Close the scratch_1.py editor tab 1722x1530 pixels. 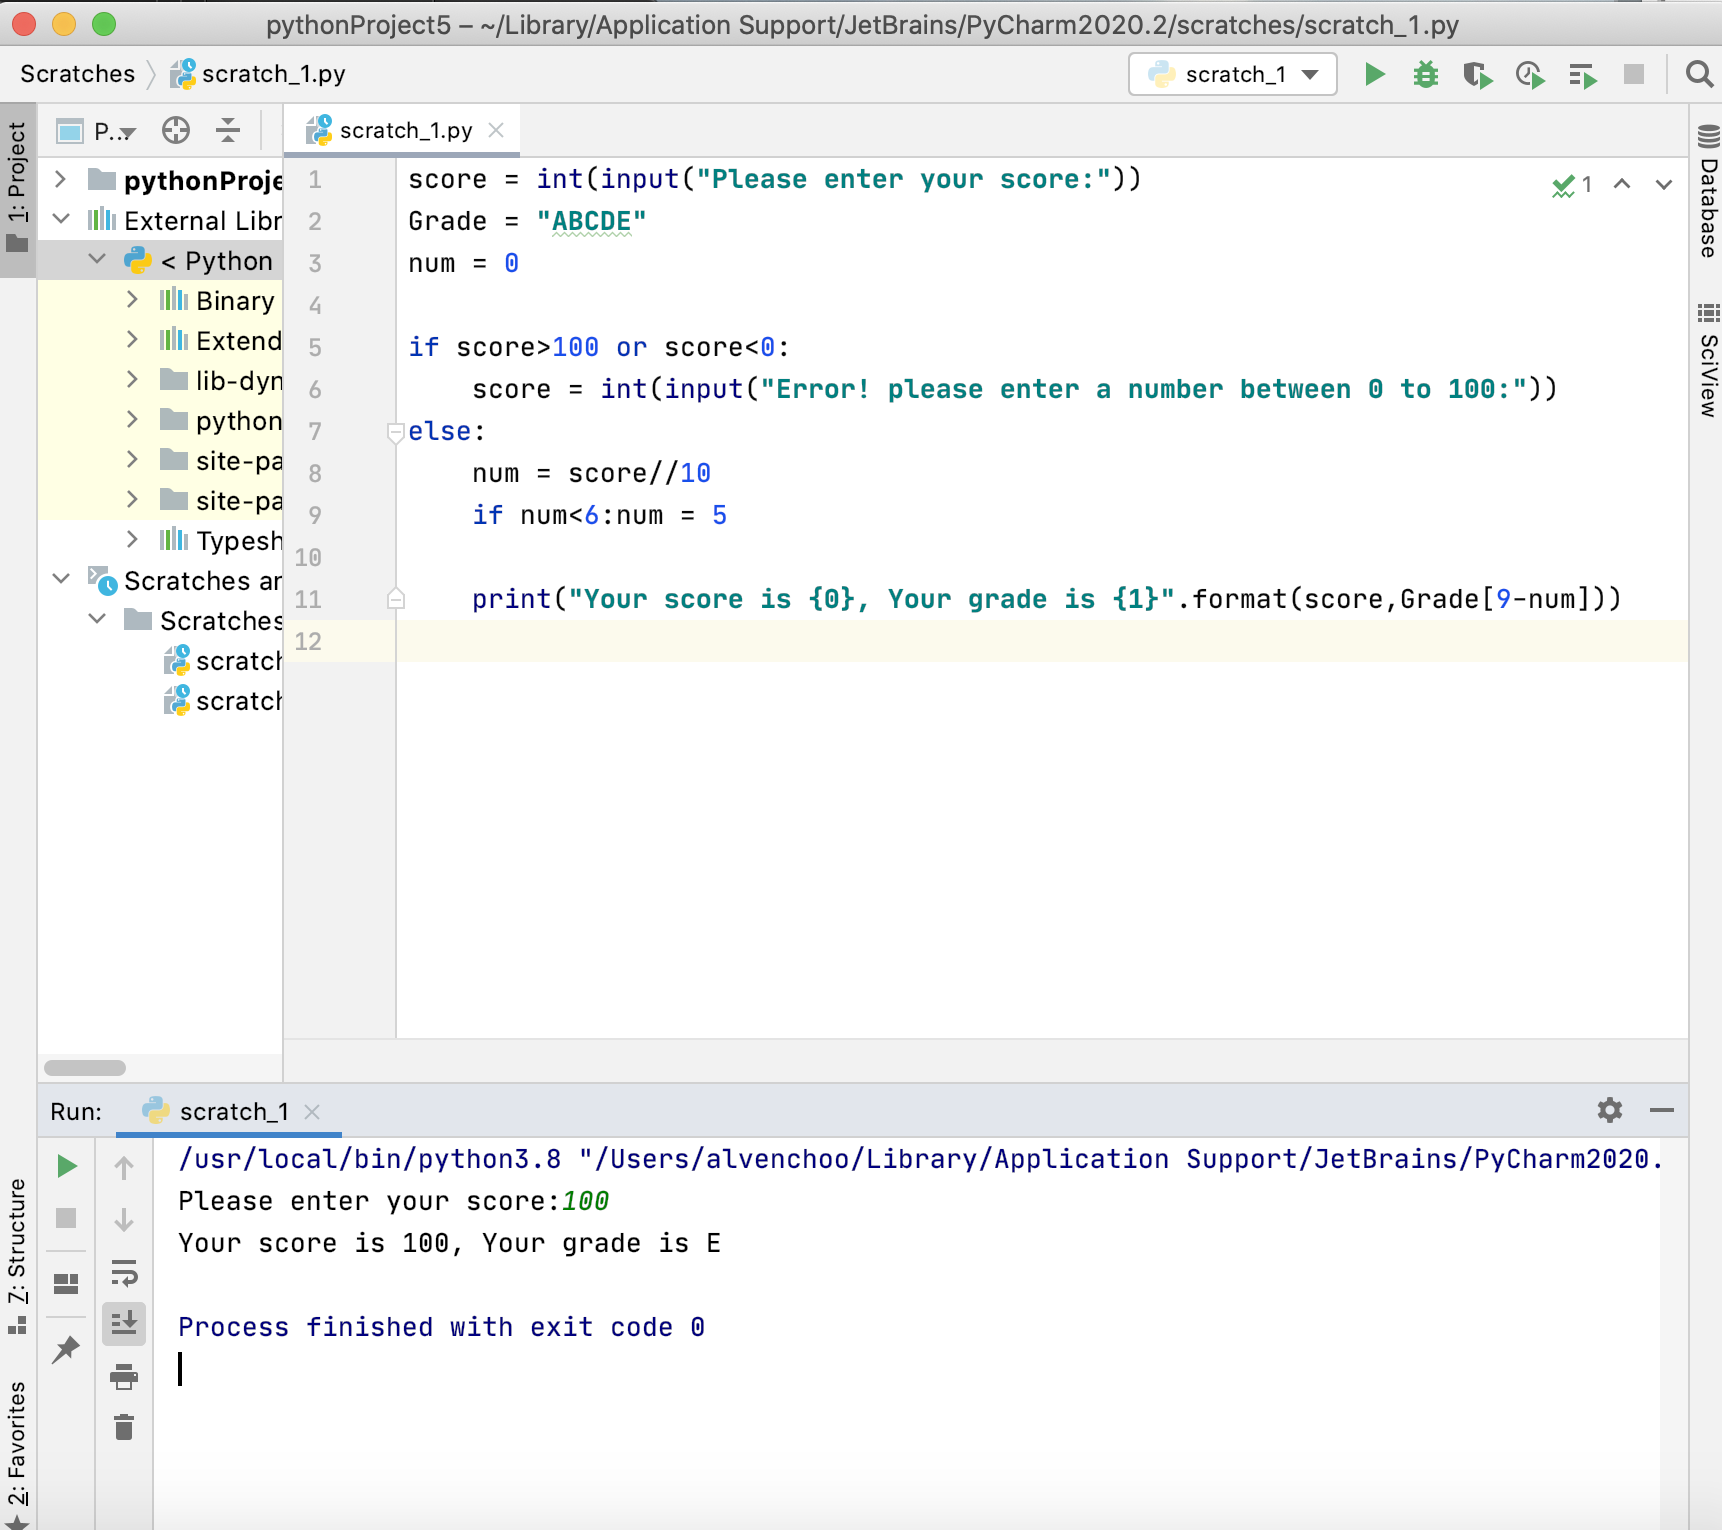point(496,130)
